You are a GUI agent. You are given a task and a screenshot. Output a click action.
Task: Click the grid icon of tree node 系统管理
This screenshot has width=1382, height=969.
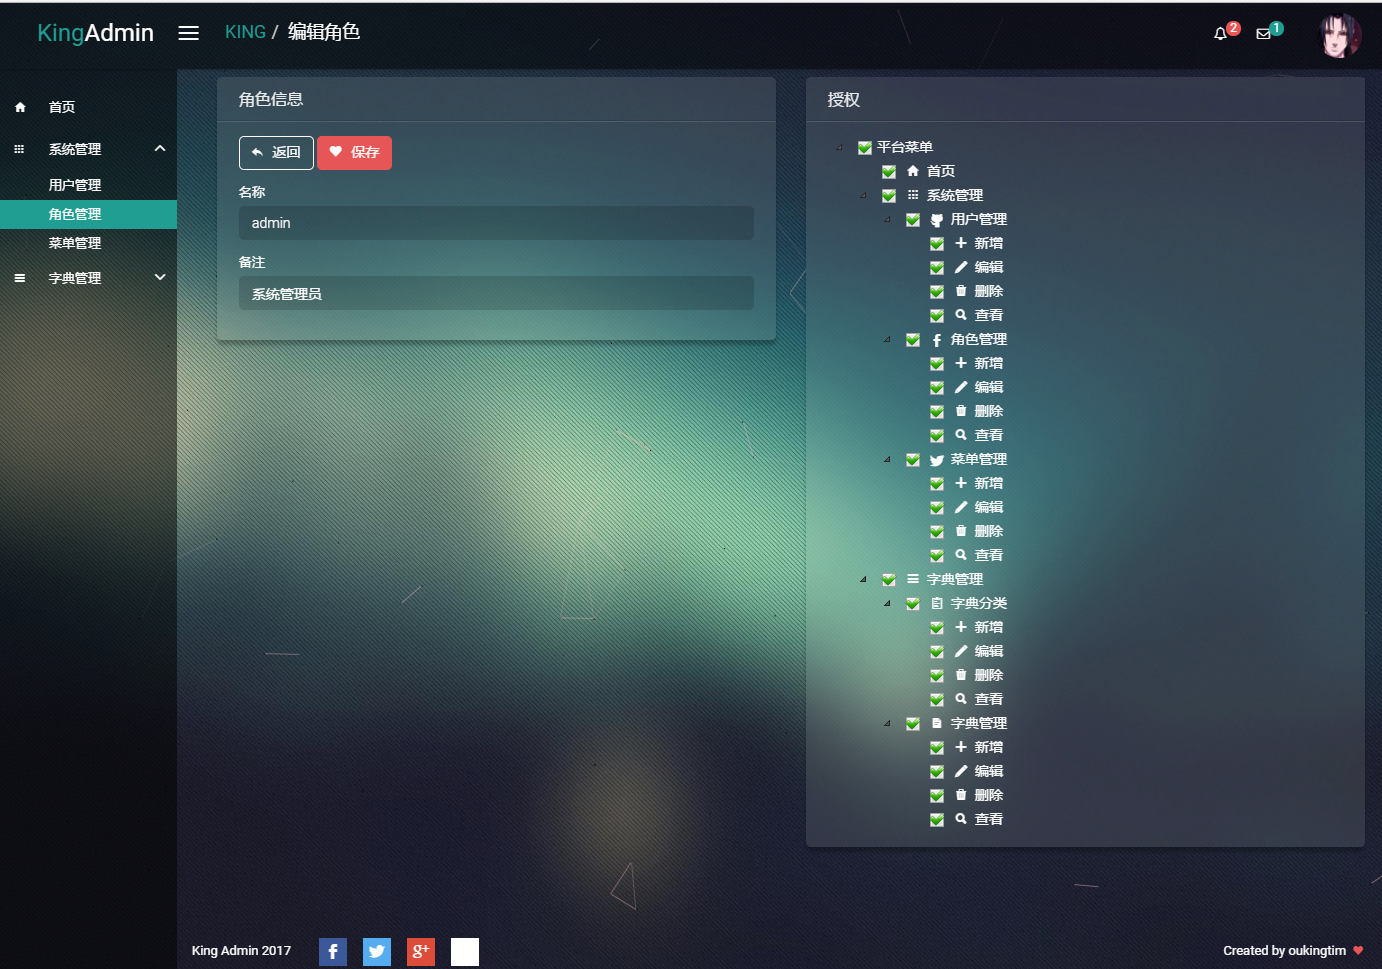(x=913, y=195)
